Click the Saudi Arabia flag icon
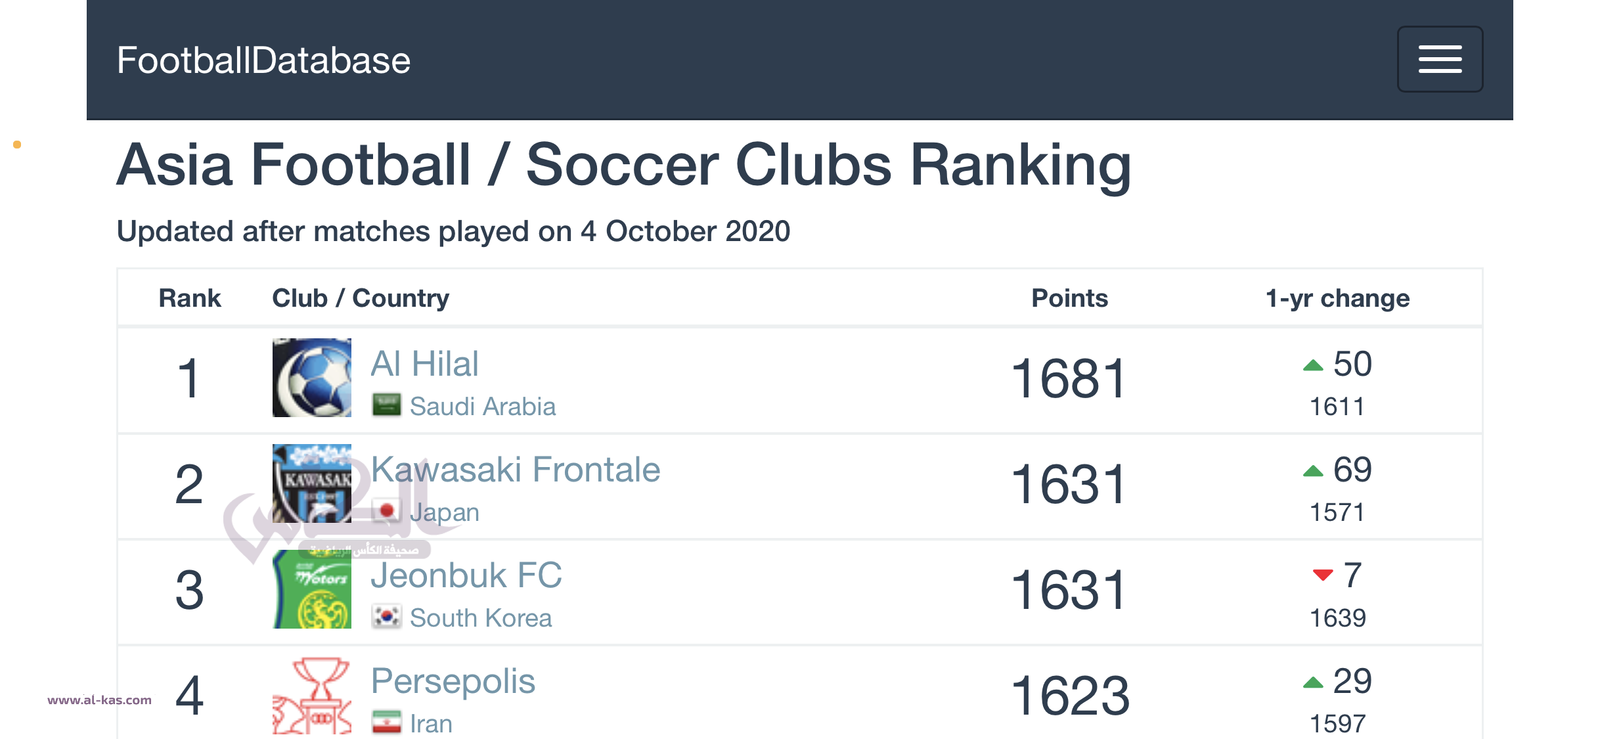The width and height of the screenshot is (1600, 739). (386, 405)
